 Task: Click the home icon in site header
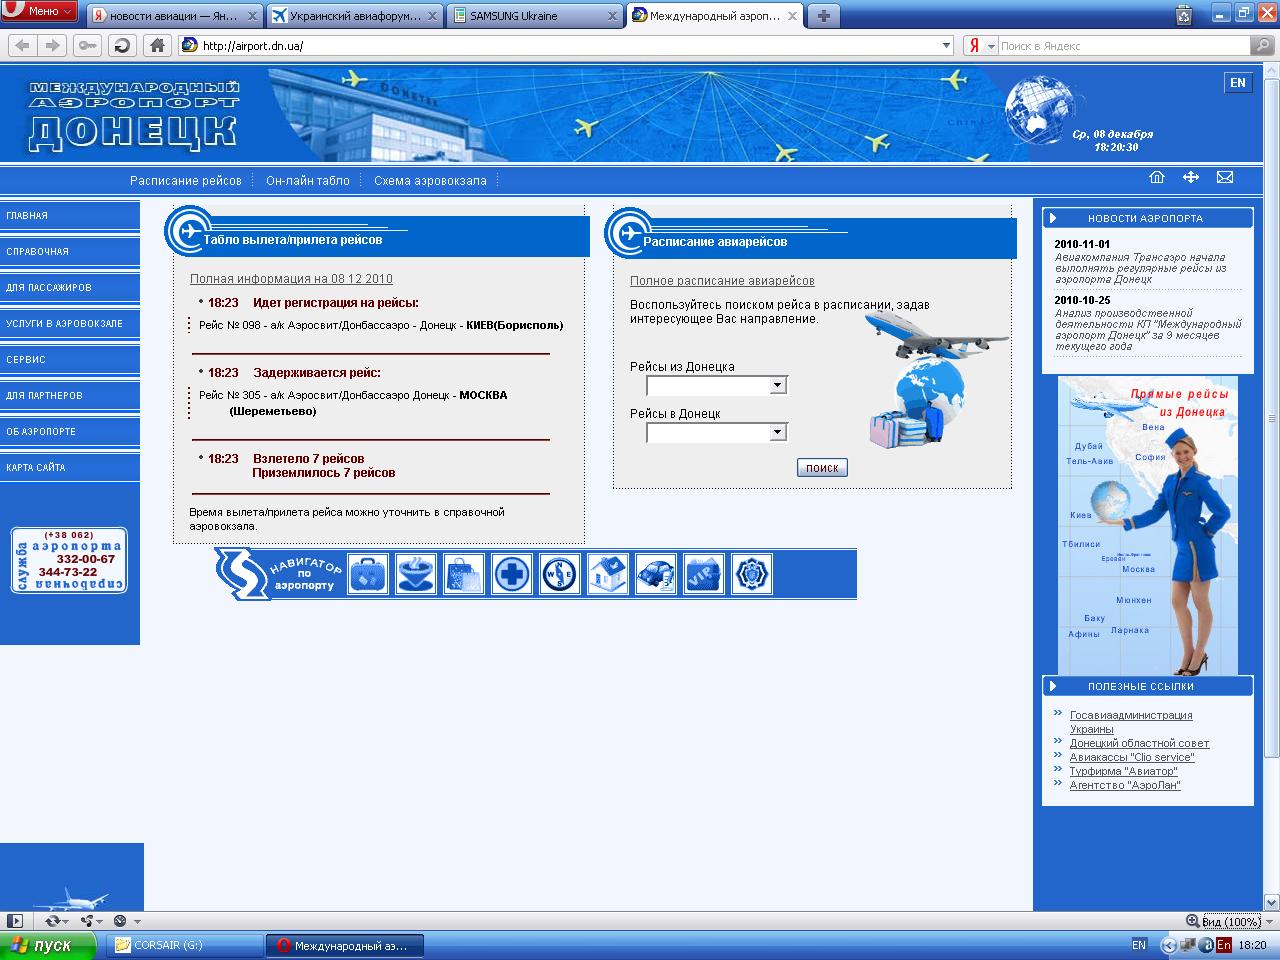(x=1157, y=178)
